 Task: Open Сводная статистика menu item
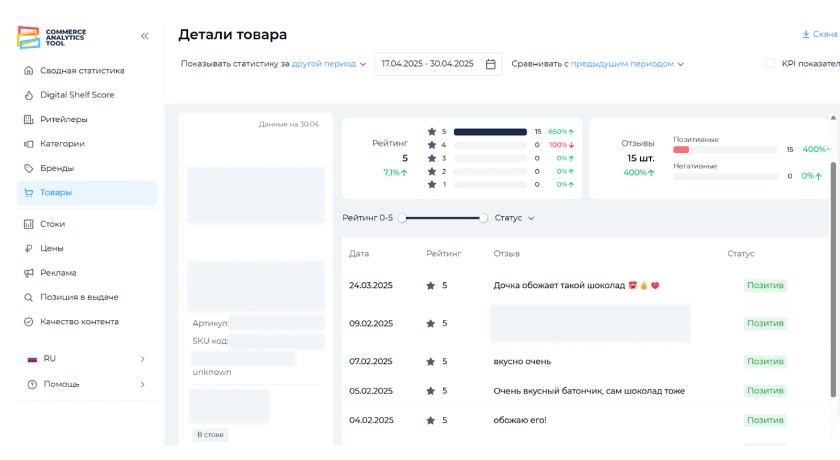[87, 71]
